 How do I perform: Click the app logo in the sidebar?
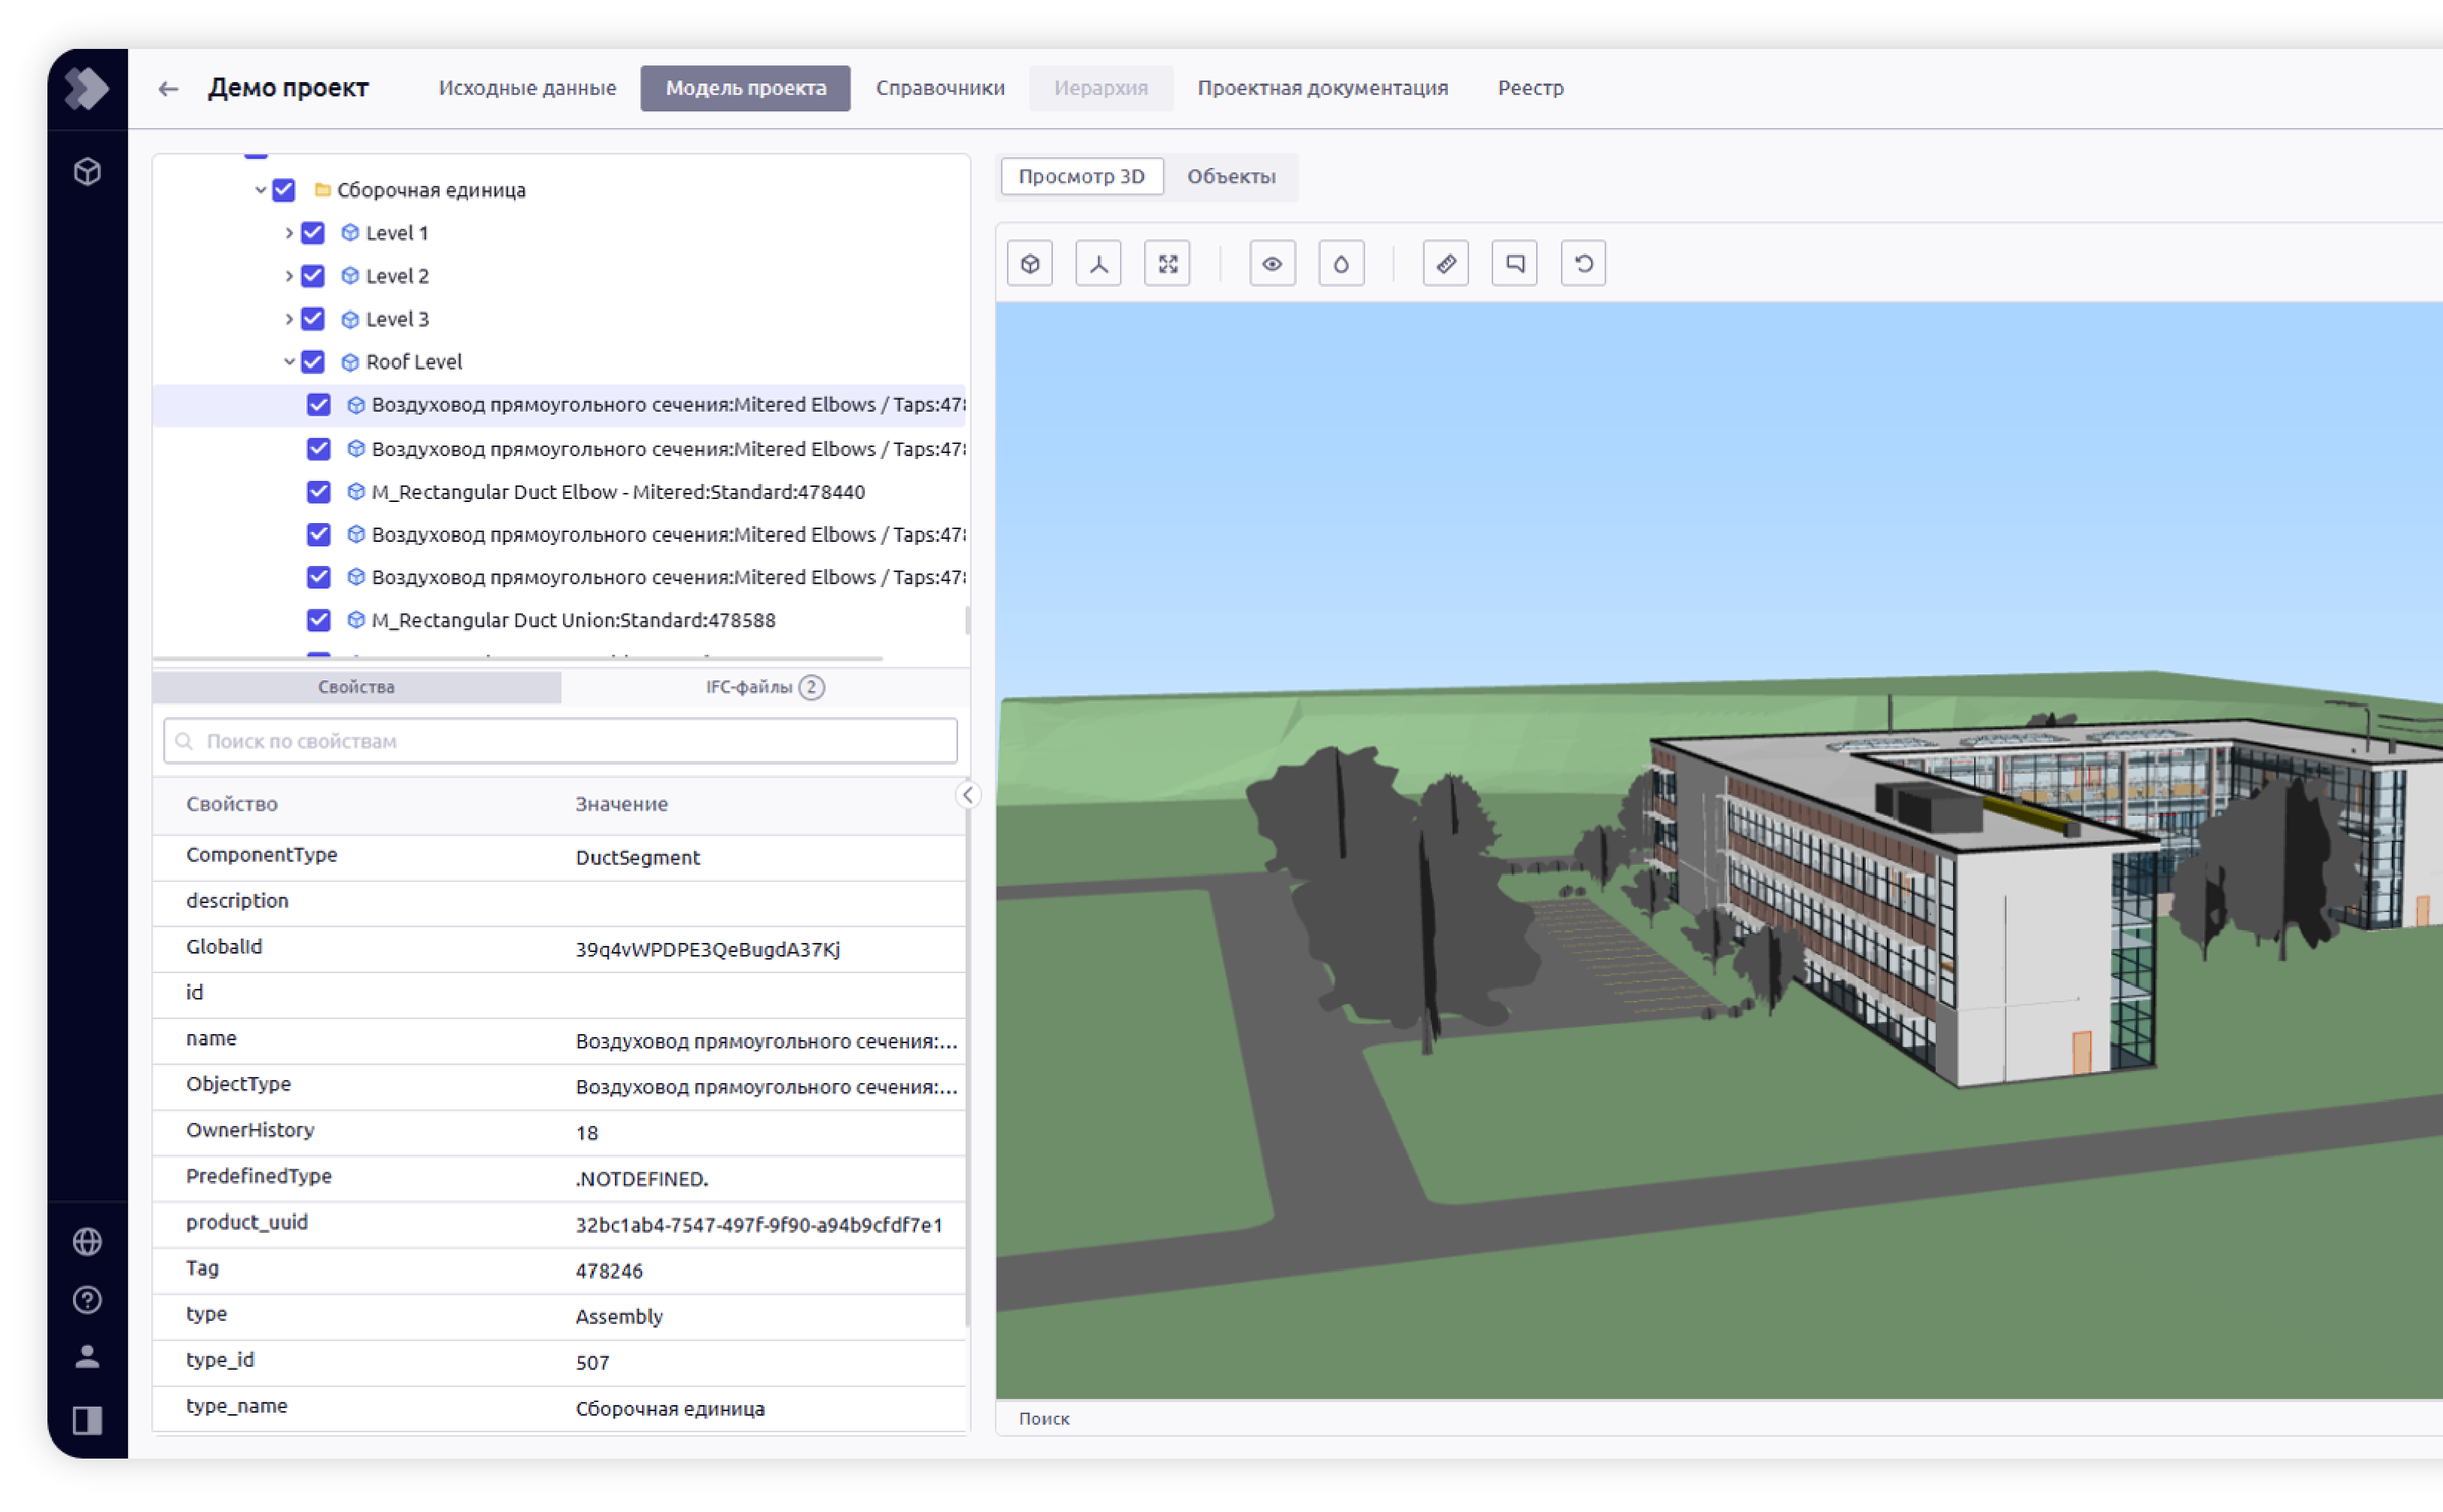pyautogui.click(x=87, y=88)
